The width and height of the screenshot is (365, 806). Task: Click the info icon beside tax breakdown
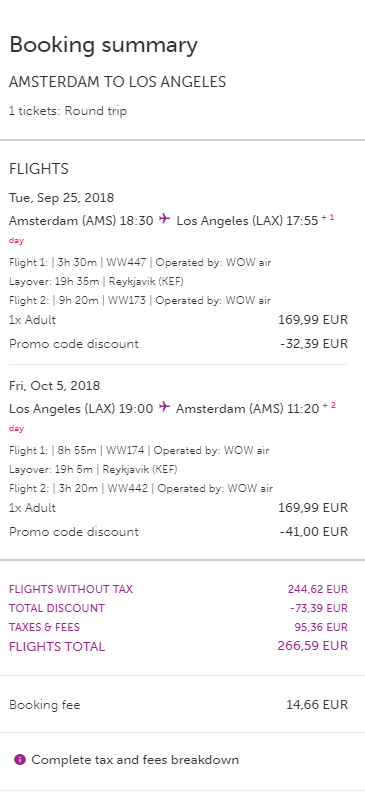20,759
